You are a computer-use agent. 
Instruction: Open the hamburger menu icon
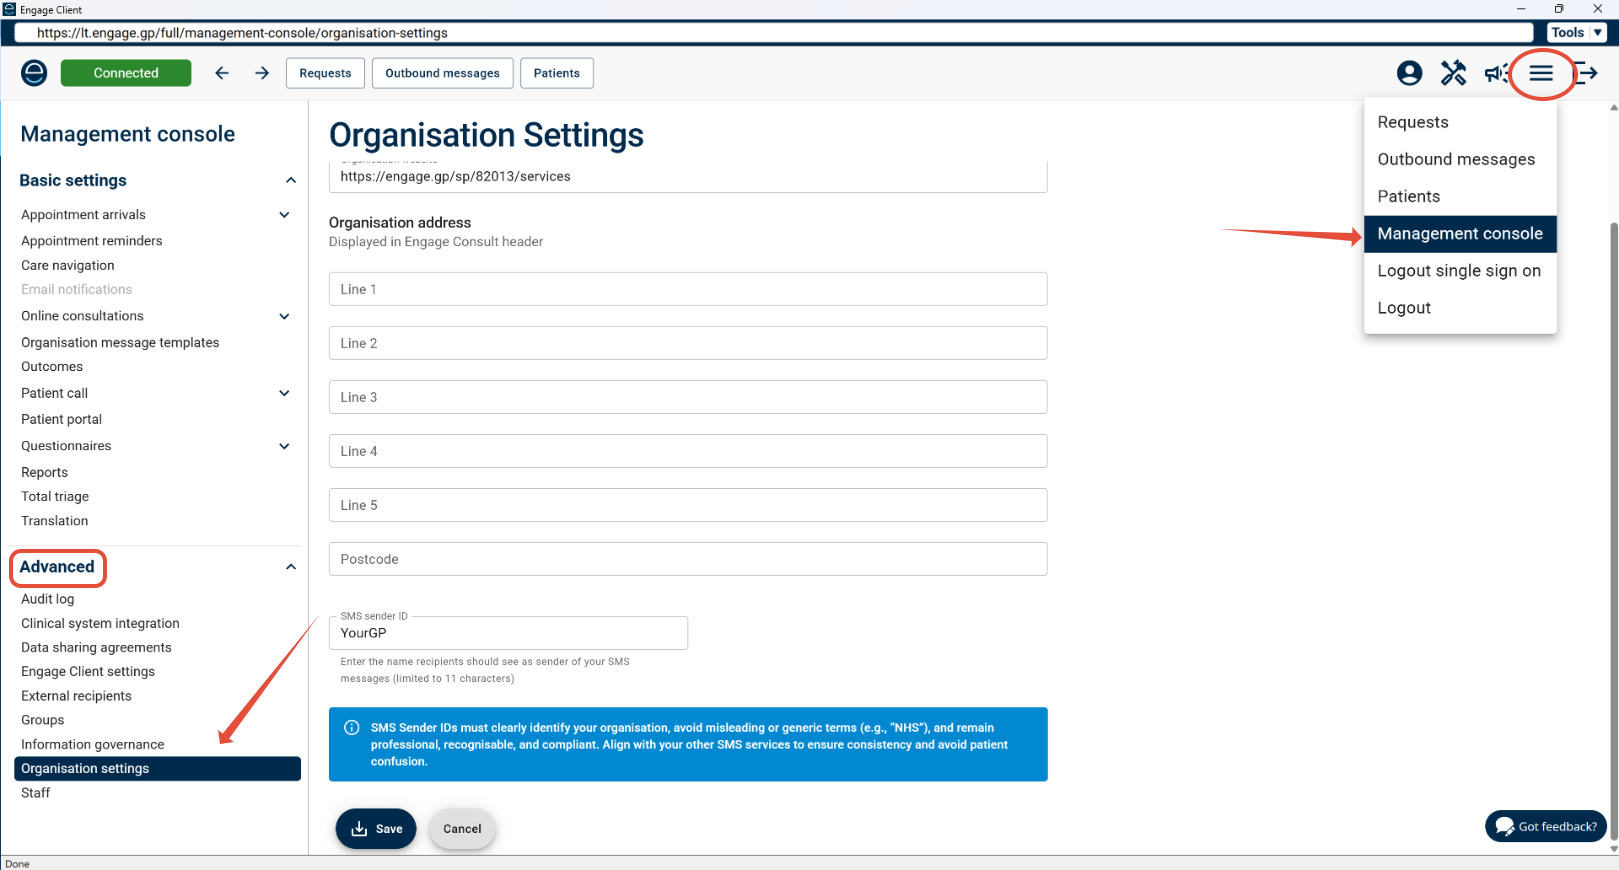pyautogui.click(x=1541, y=73)
